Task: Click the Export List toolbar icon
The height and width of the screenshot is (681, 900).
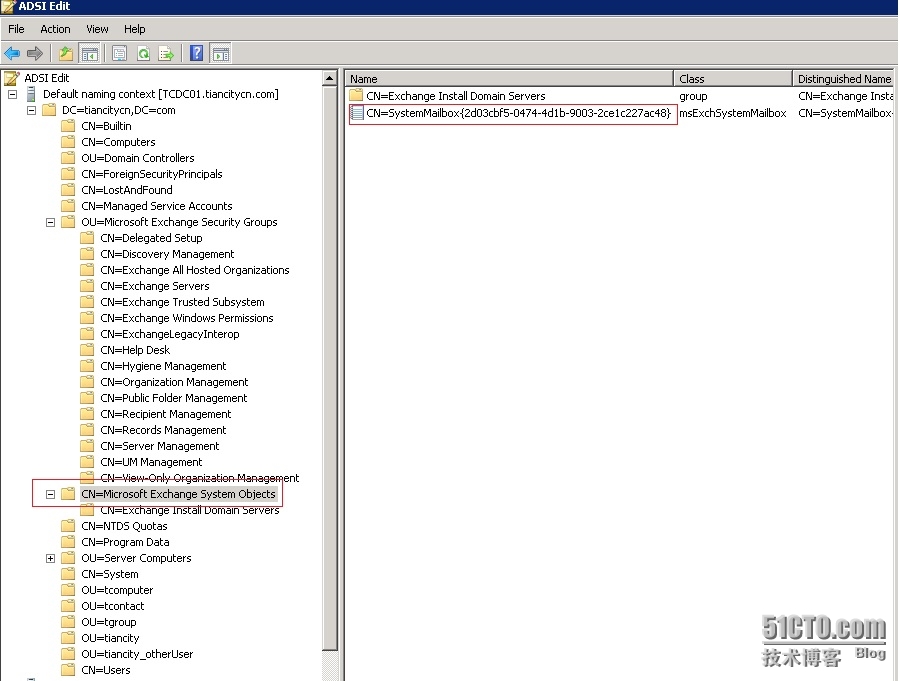Action: pyautogui.click(x=166, y=54)
